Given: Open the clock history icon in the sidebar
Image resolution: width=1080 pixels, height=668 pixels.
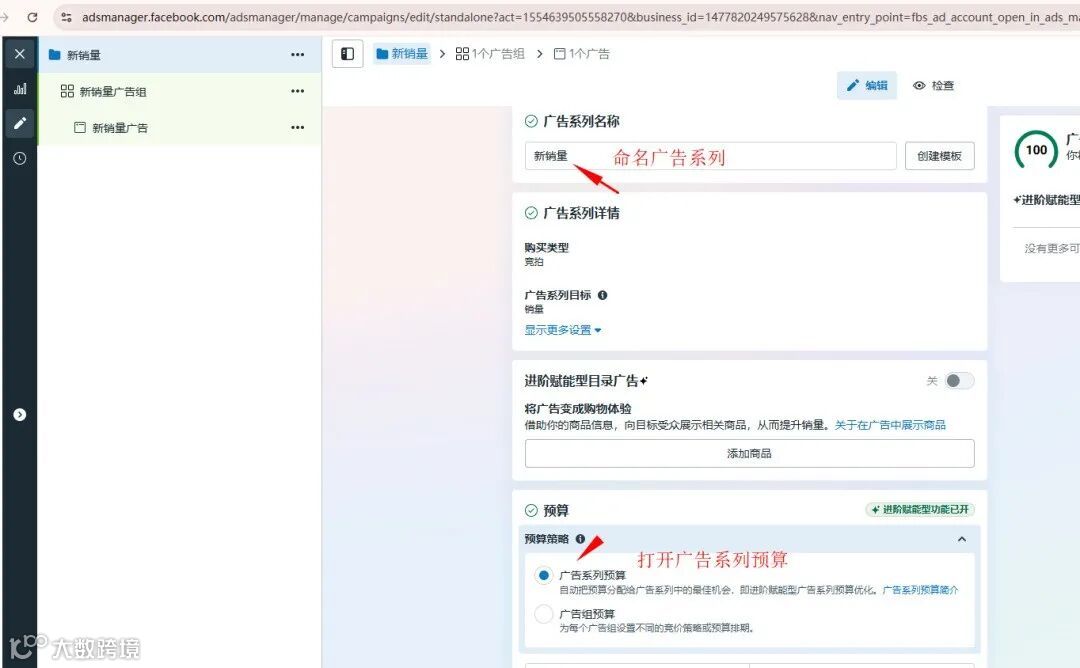Looking at the screenshot, I should coord(20,158).
